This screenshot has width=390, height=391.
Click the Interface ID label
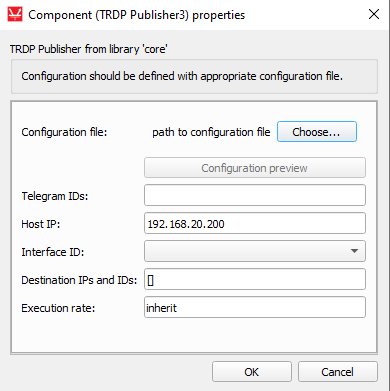click(x=53, y=252)
